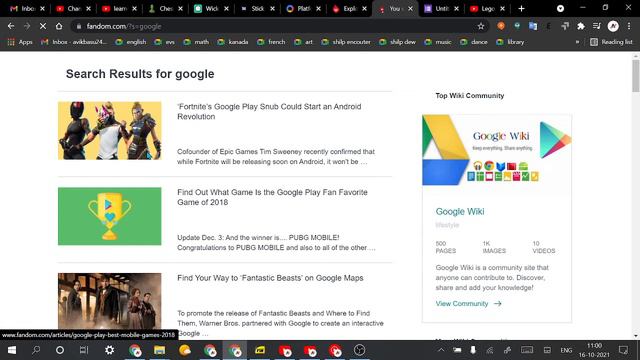The image size is (640, 360).
Task: Open the ENG language indicator
Action: click(x=566, y=350)
